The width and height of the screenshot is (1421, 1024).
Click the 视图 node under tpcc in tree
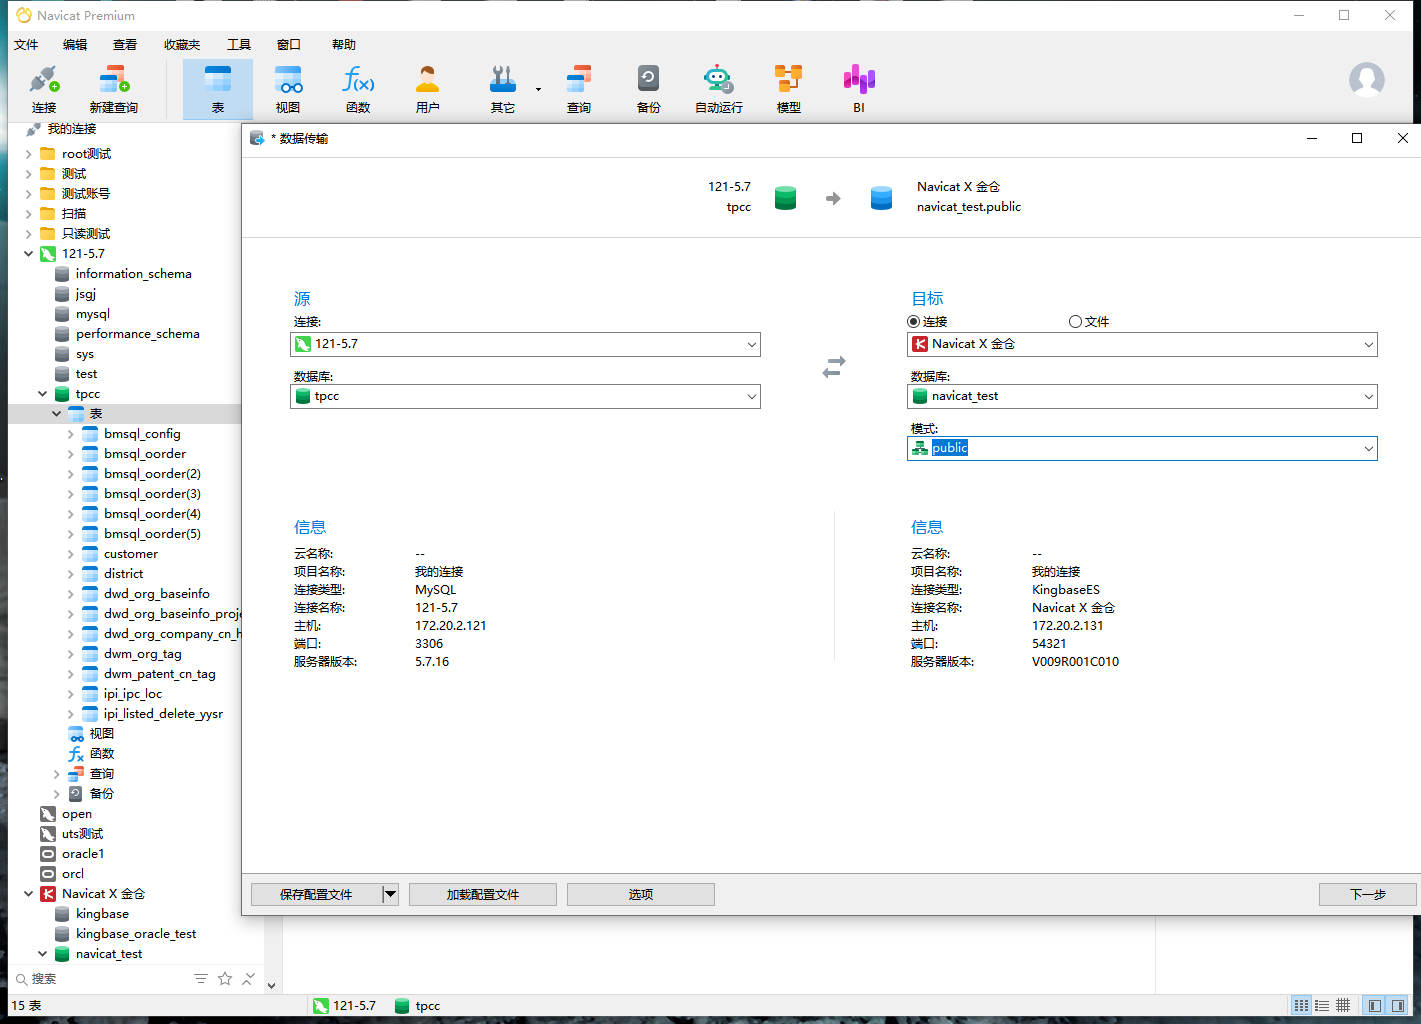coord(102,734)
